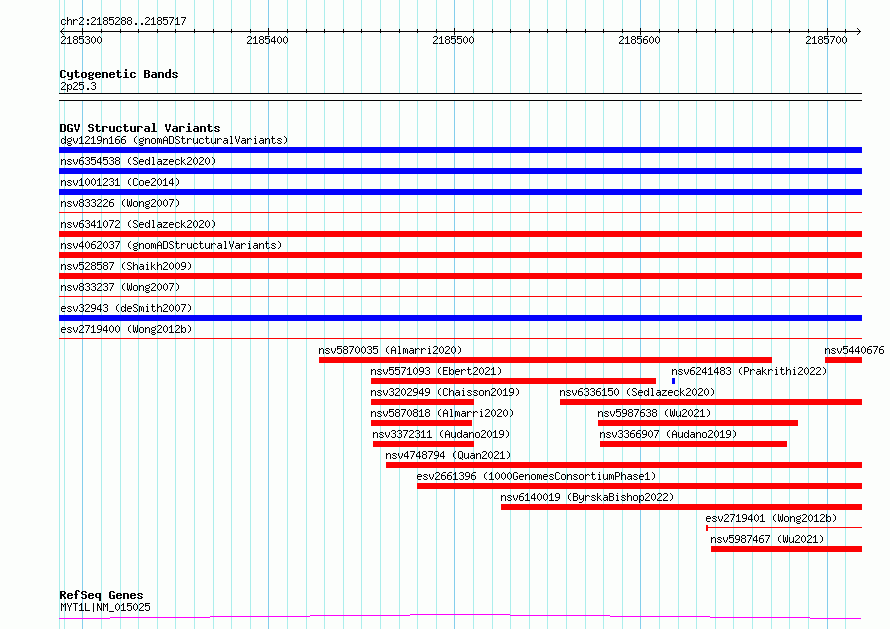890x629 pixels.
Task: Open the nsv6336150 (Sedlazeck2020) variant label
Action: pyautogui.click(x=637, y=392)
